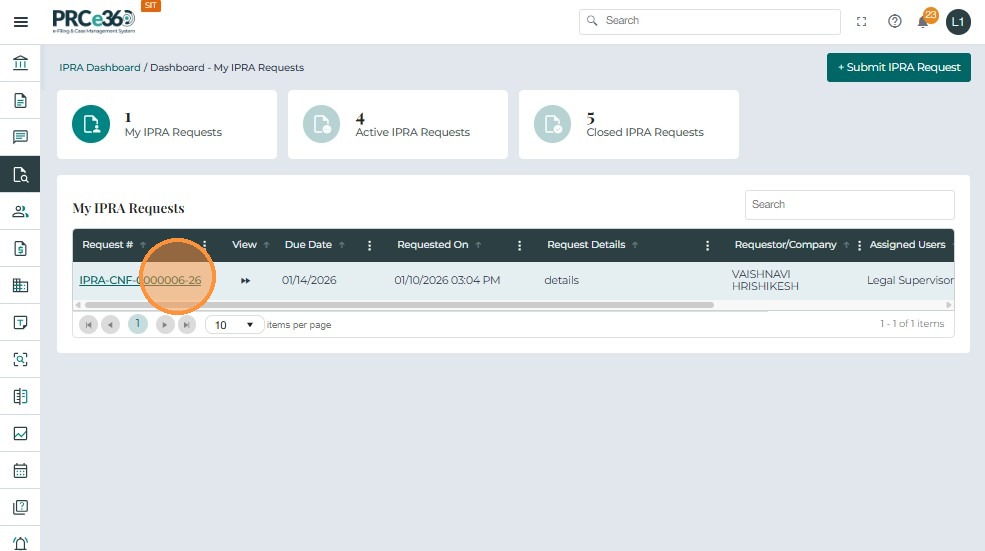Viewport: 985px width, 551px height.
Task: Open the chat messages sidebar icon
Action: 20,137
